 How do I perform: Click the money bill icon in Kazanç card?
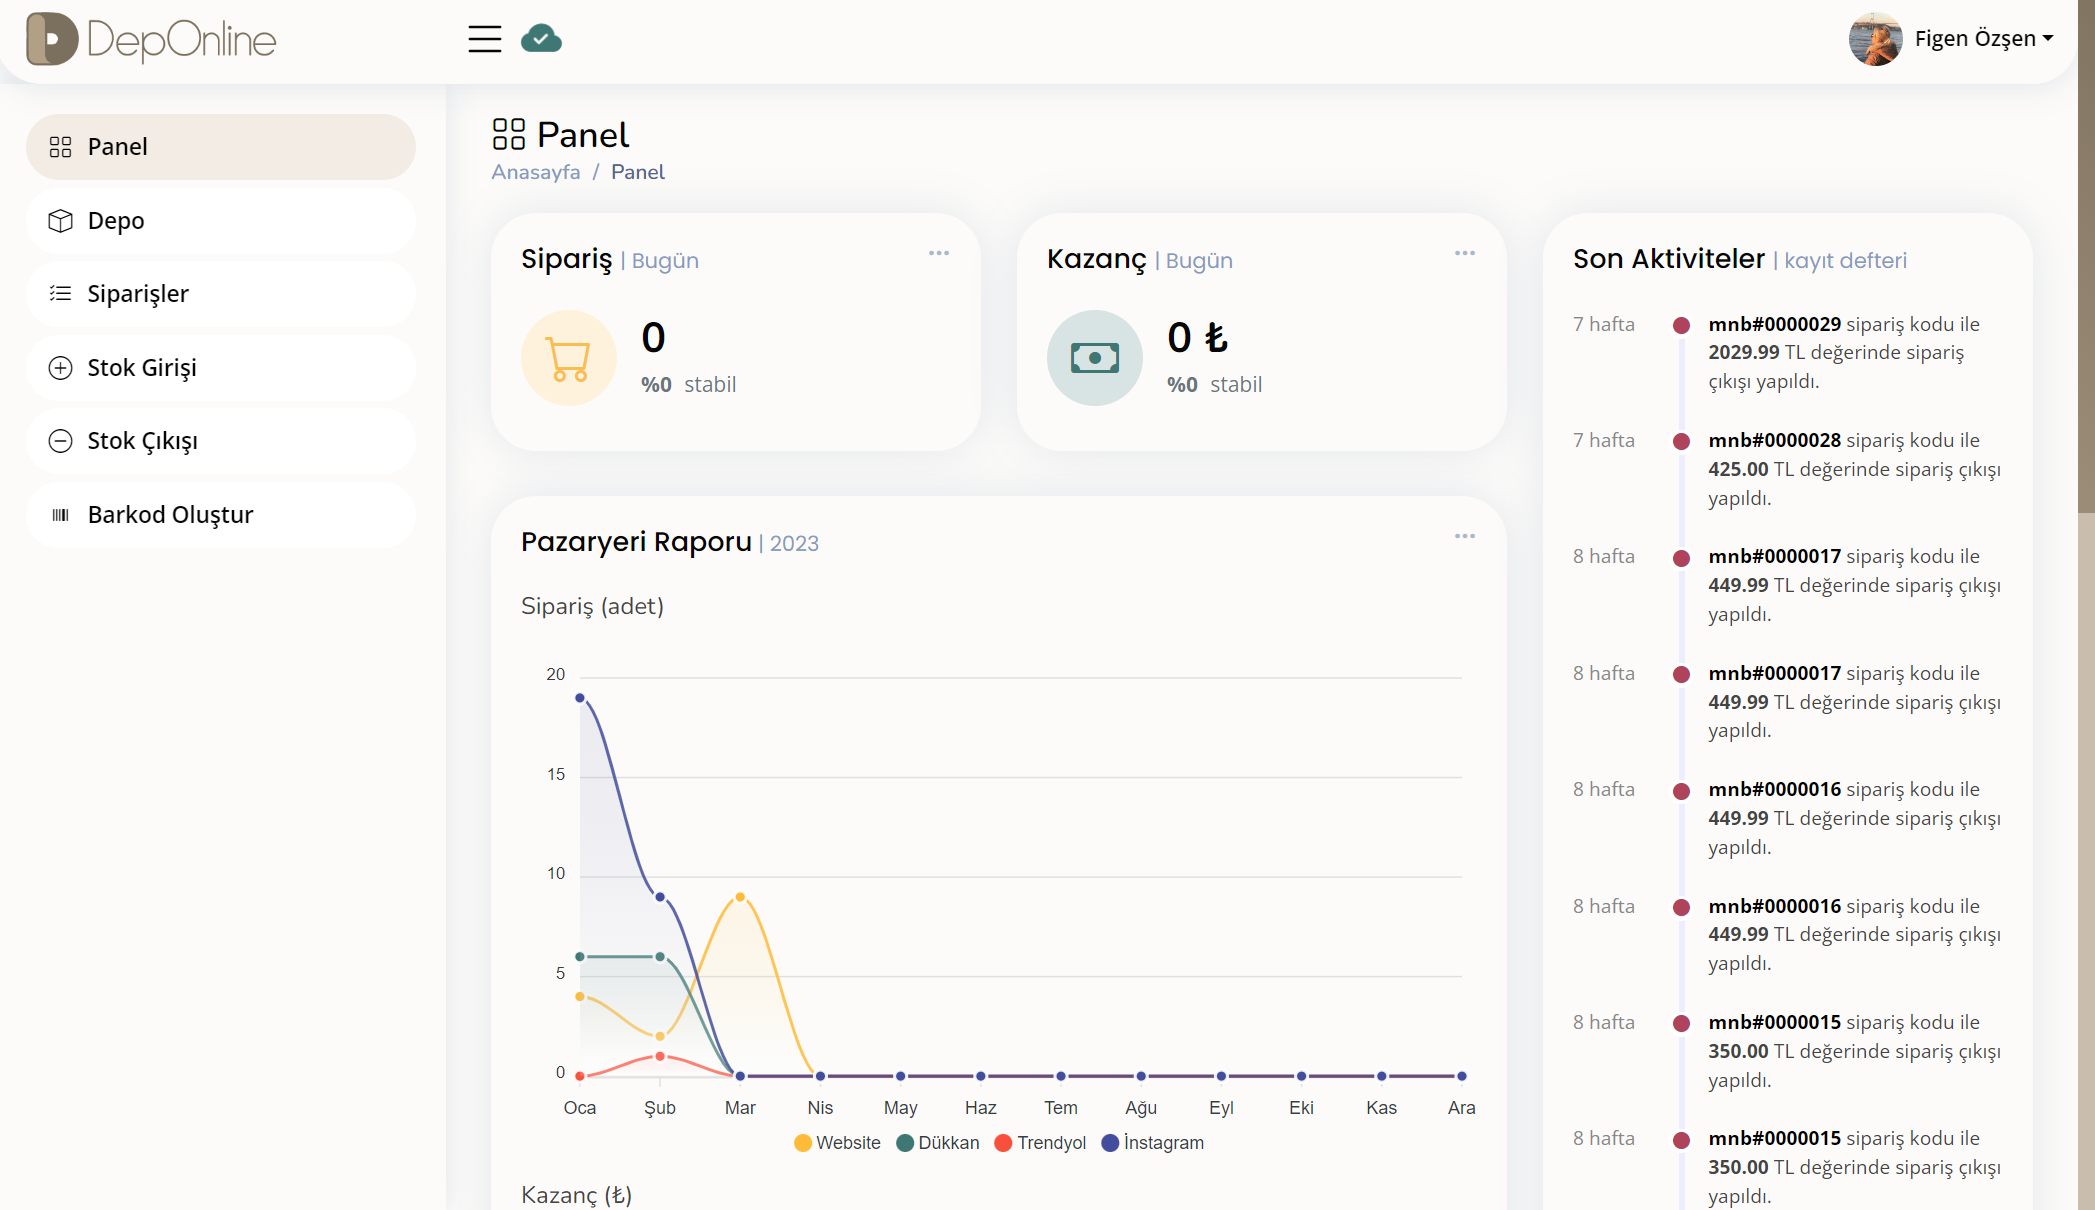(1094, 358)
